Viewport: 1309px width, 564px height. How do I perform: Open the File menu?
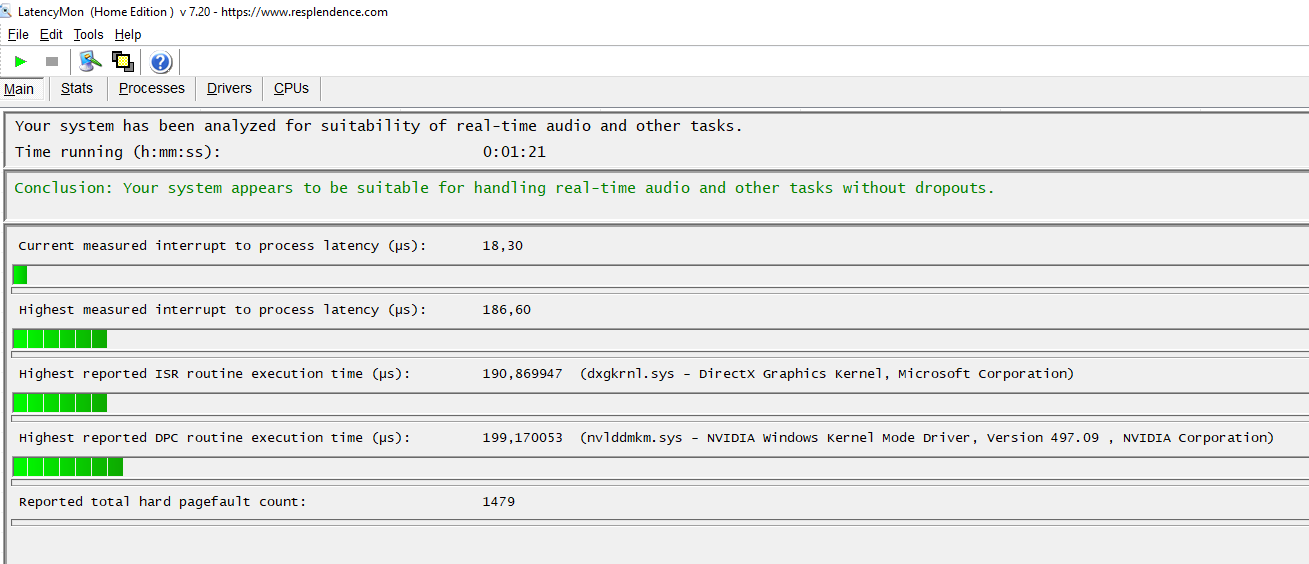pos(18,34)
